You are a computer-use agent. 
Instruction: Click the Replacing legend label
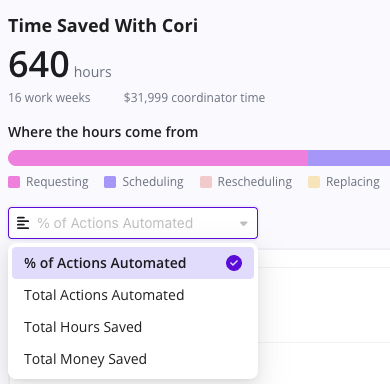[x=353, y=182]
